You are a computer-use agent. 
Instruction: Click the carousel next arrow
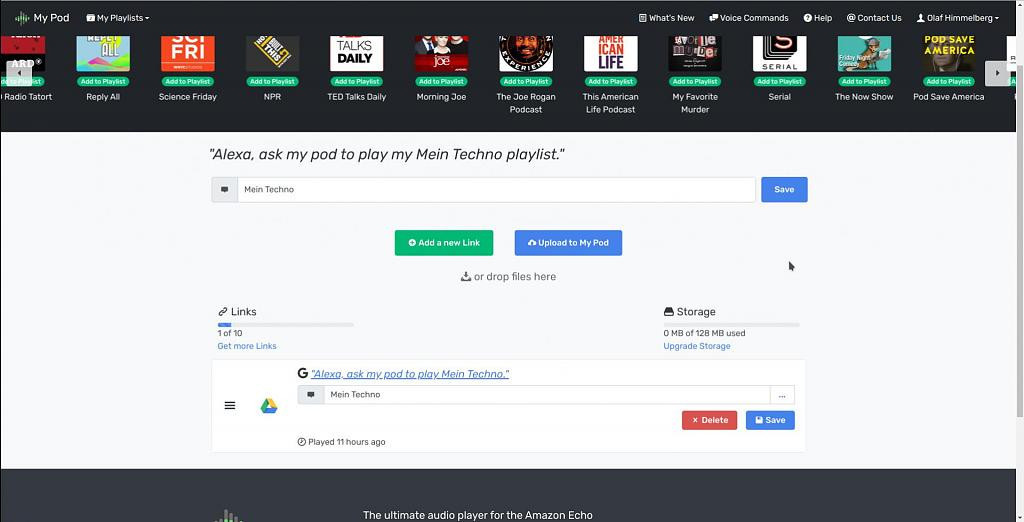[x=997, y=73]
